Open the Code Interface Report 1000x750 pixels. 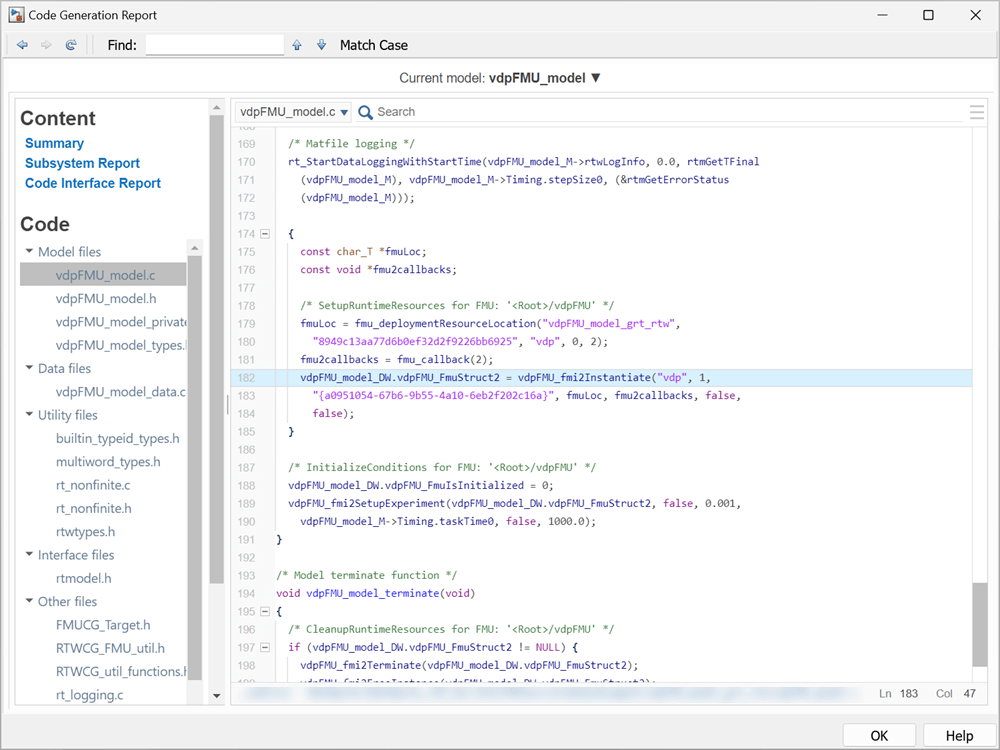pyautogui.click(x=92, y=183)
